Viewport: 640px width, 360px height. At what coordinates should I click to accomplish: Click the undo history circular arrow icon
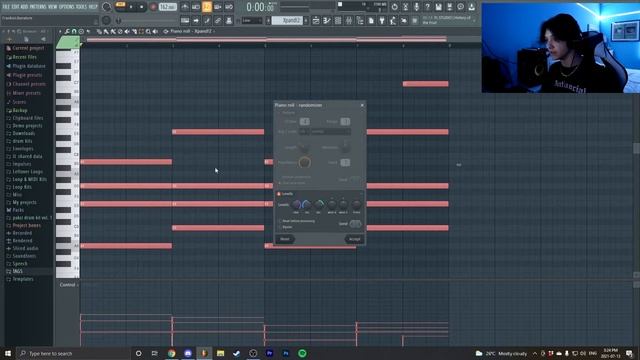tap(394, 7)
